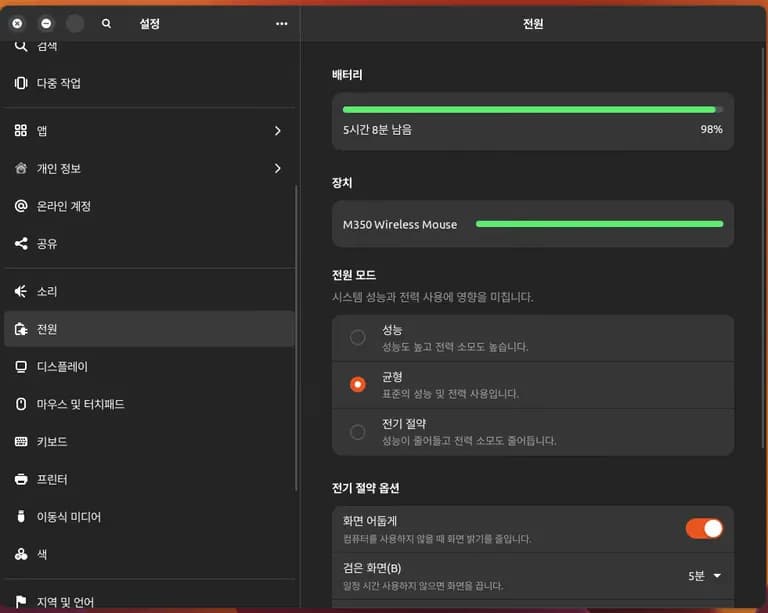This screenshot has height=613, width=768.
Task: Open 온라인 계정 settings page
Action: point(64,206)
